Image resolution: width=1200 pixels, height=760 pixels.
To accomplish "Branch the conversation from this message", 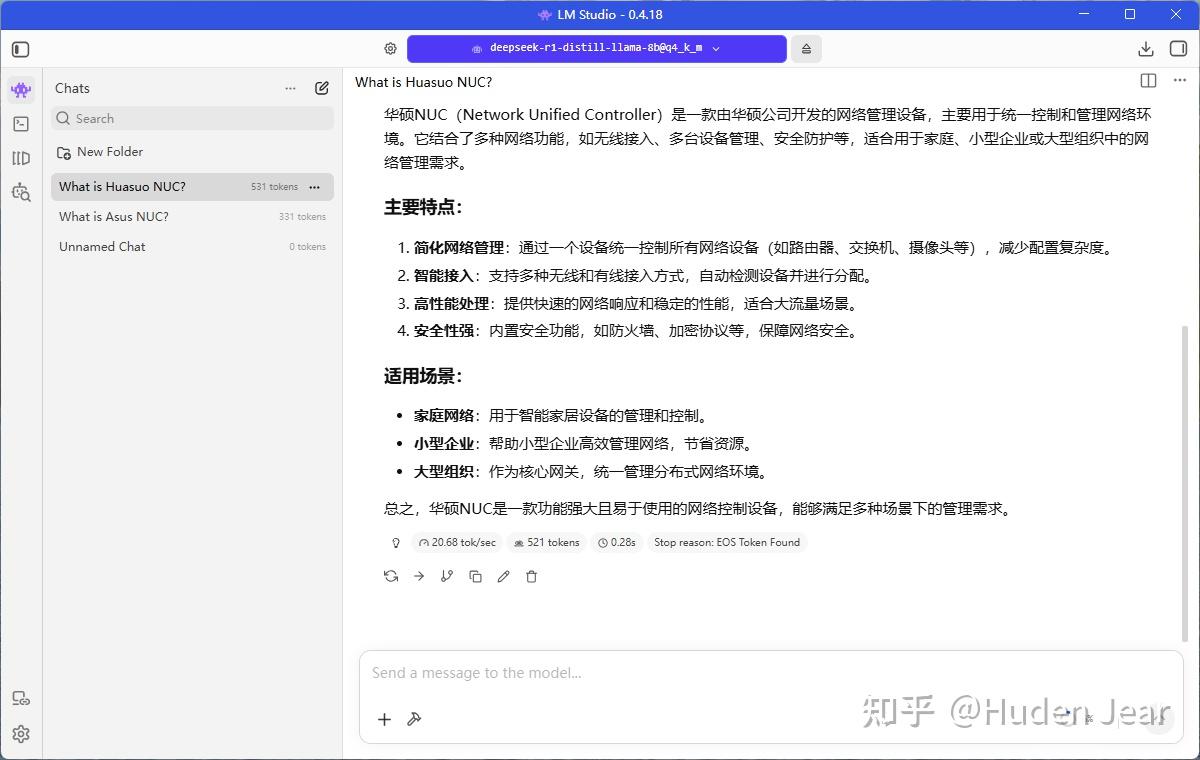I will 447,576.
